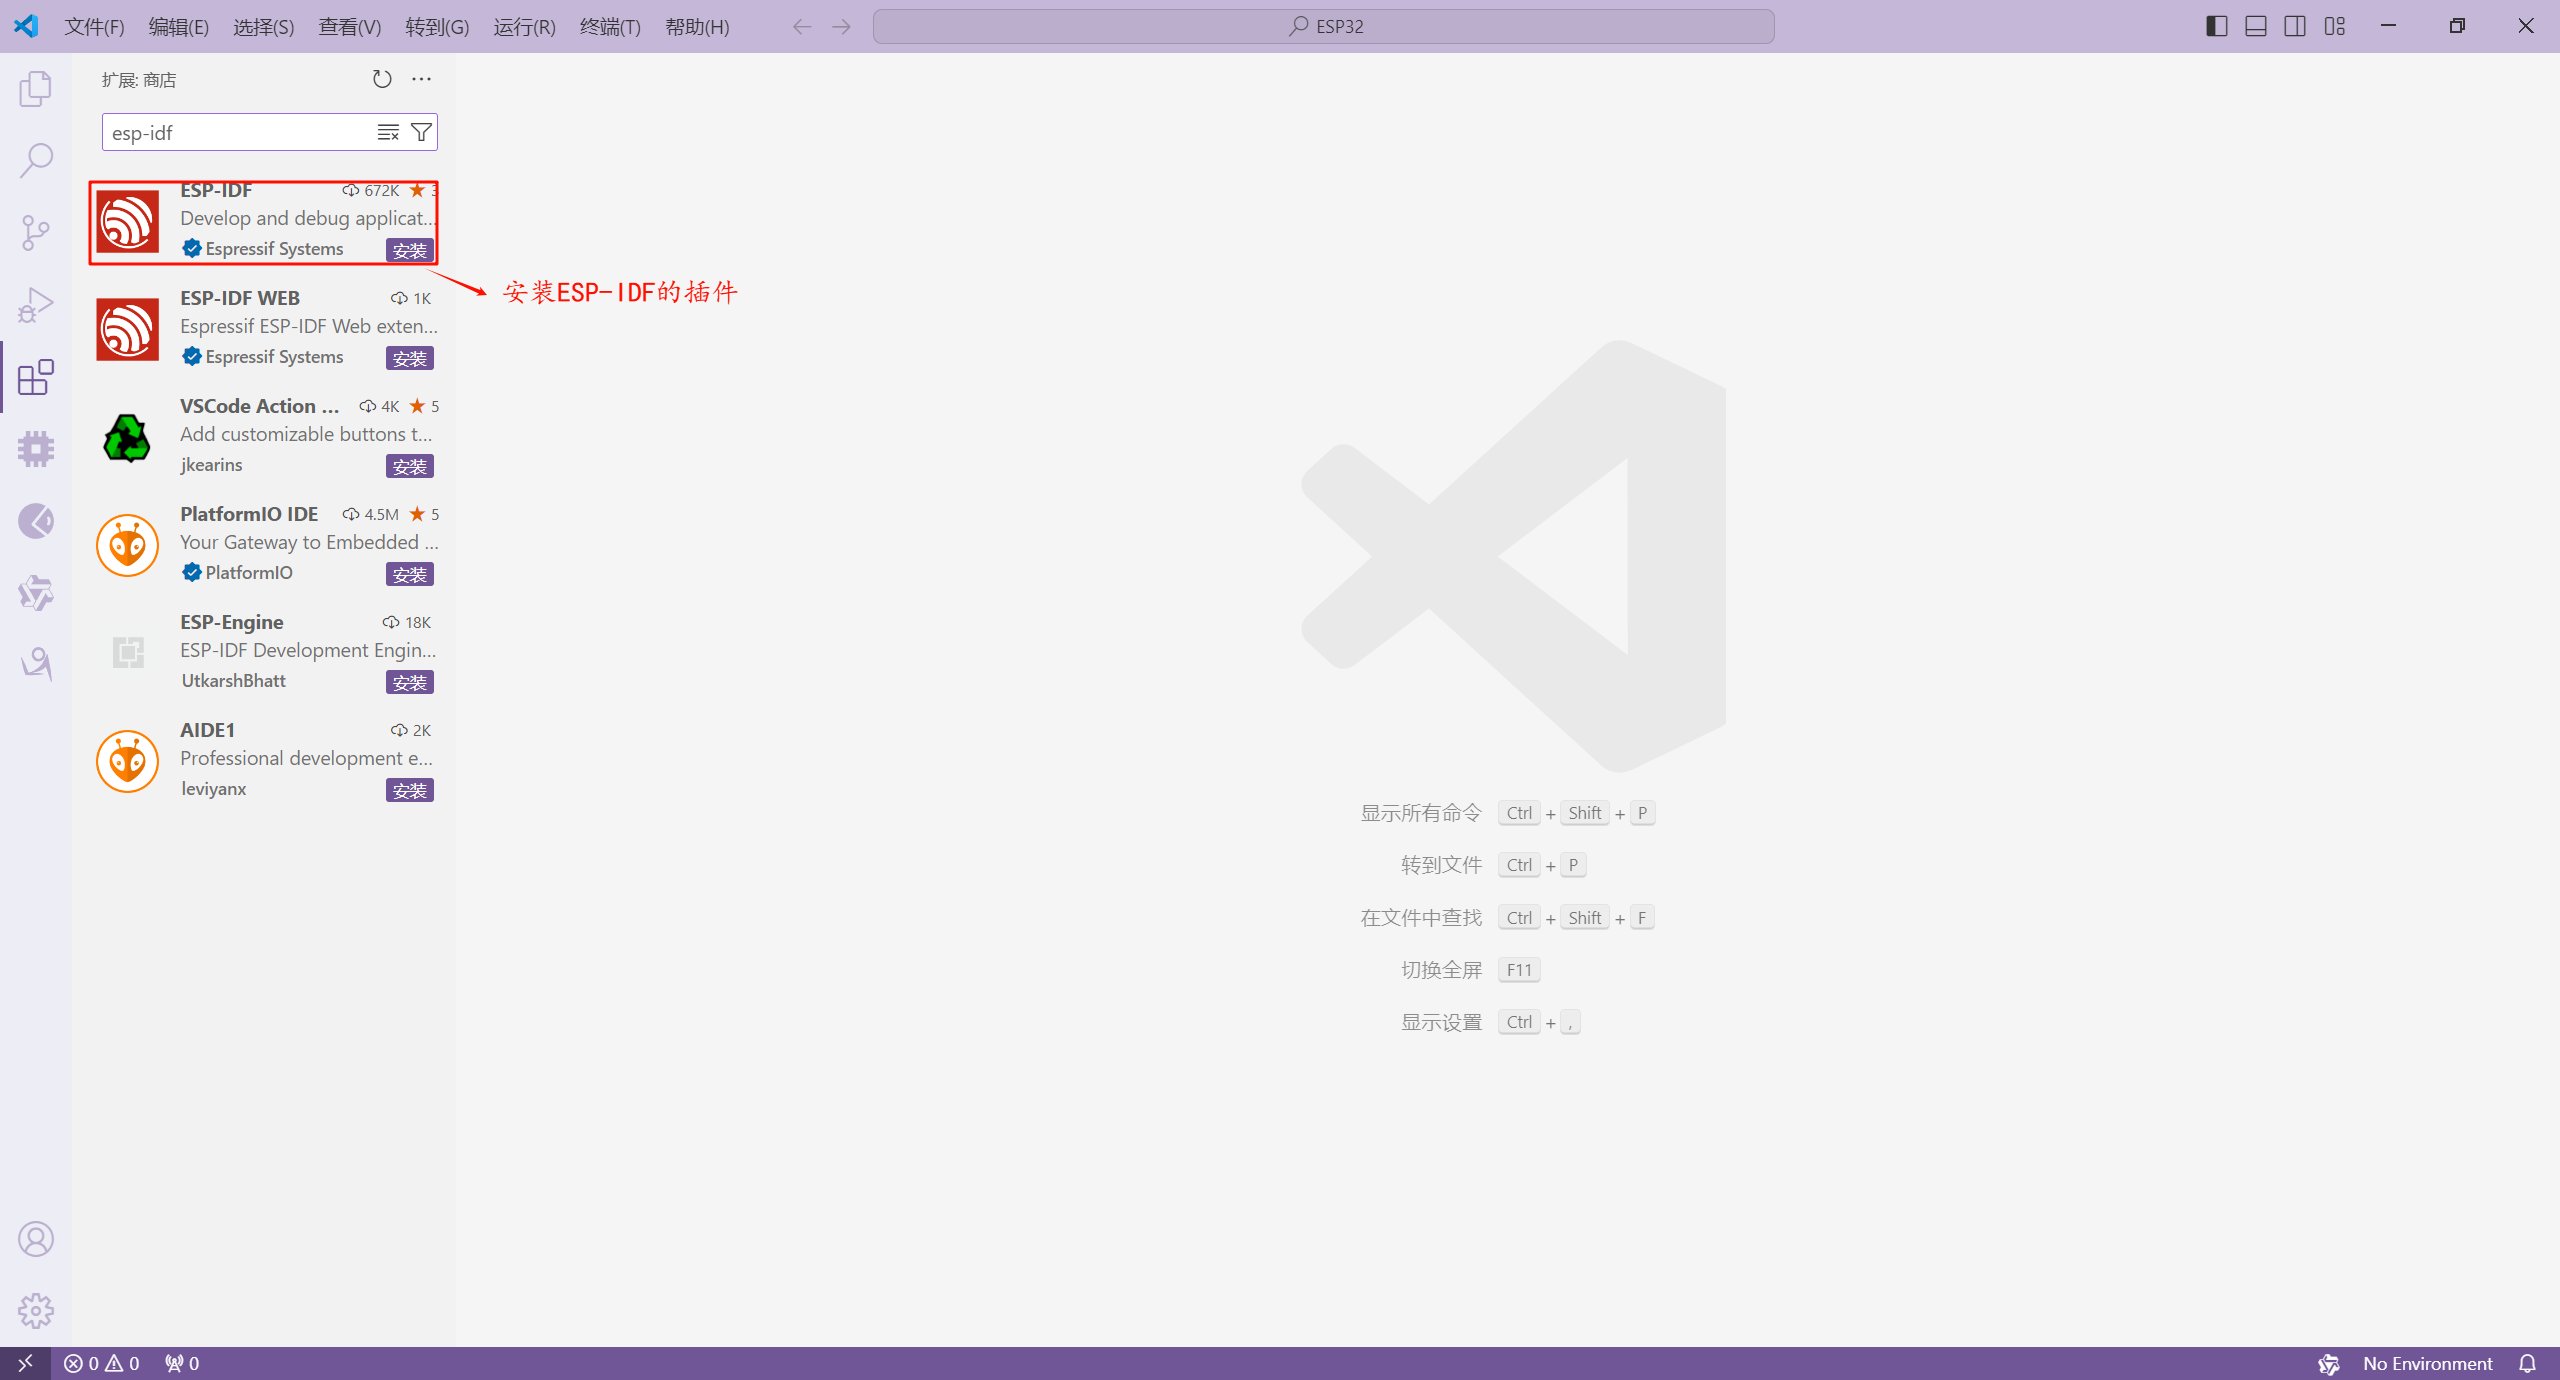The image size is (2560, 1380).
Task: Toggle primary side bar visibility
Action: [2216, 26]
